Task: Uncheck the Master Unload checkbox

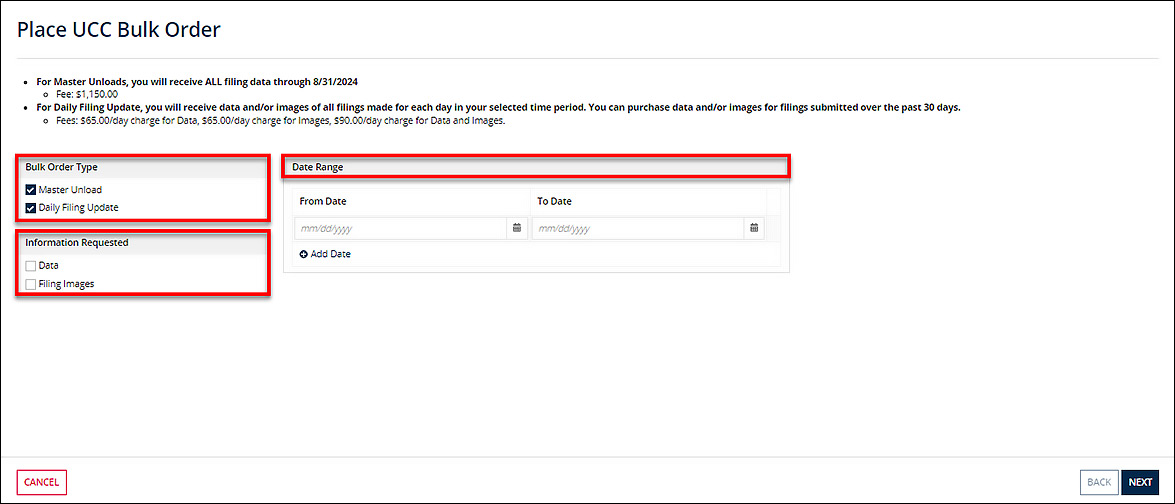Action: 31,190
